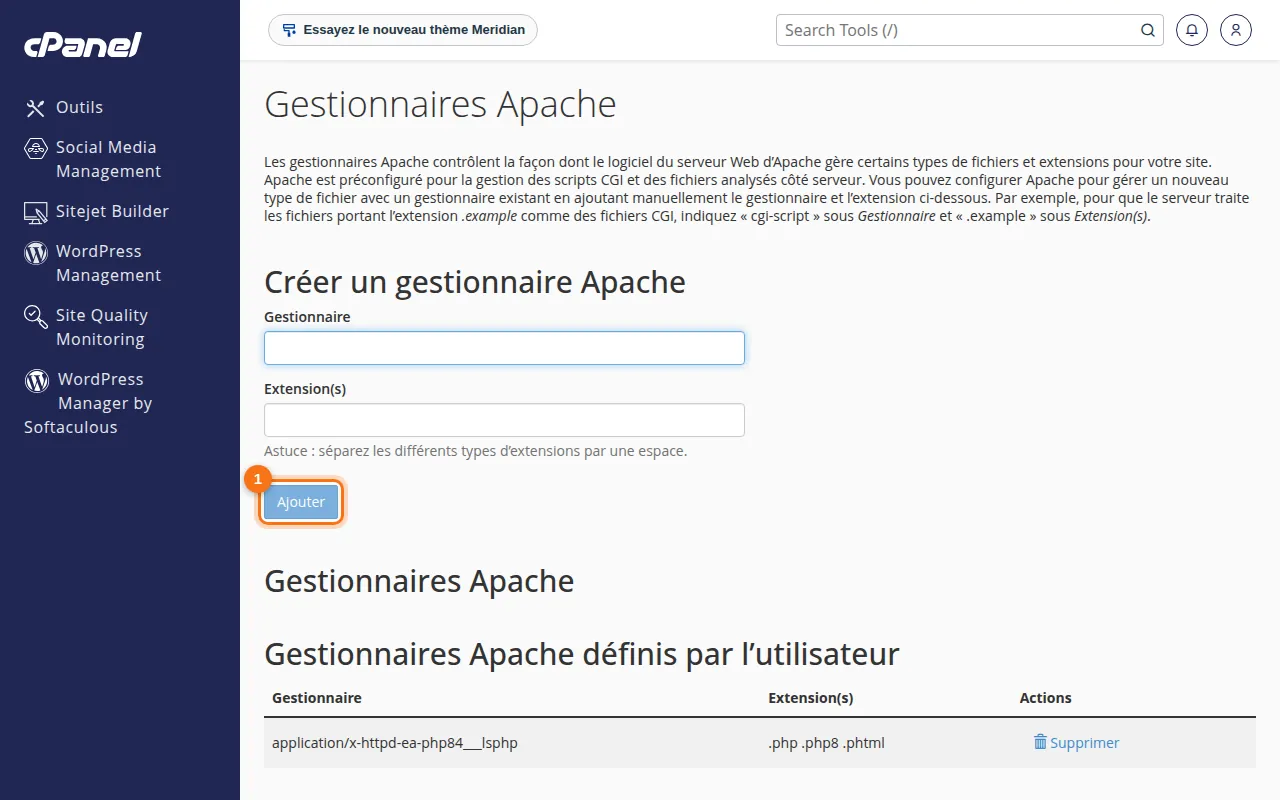Image resolution: width=1280 pixels, height=800 pixels.
Task: Click Gestionnaire column header
Action: pos(317,698)
